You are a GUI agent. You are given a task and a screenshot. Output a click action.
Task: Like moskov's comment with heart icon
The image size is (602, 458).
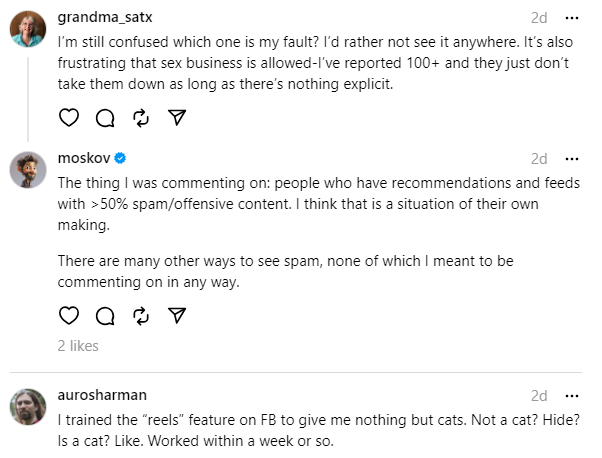coord(69,316)
